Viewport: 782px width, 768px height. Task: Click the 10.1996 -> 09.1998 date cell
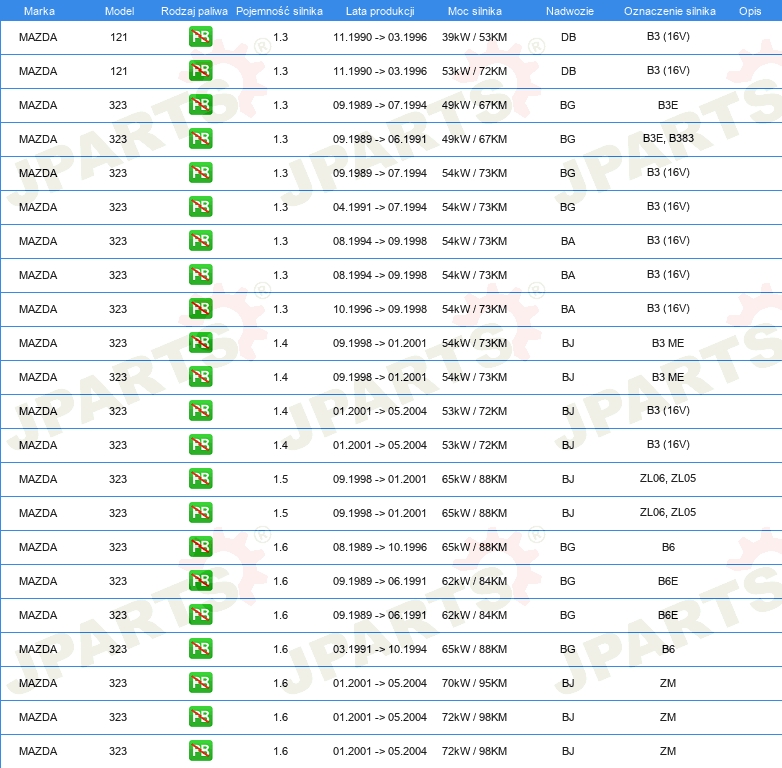point(380,309)
